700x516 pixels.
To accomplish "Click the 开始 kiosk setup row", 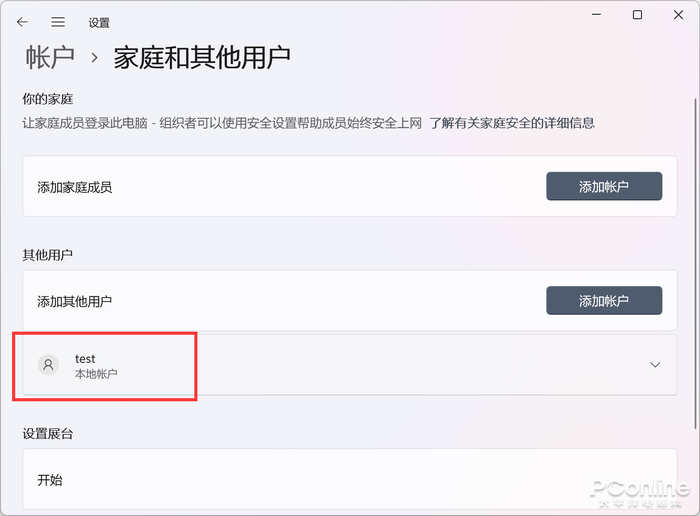I will click(300, 480).
